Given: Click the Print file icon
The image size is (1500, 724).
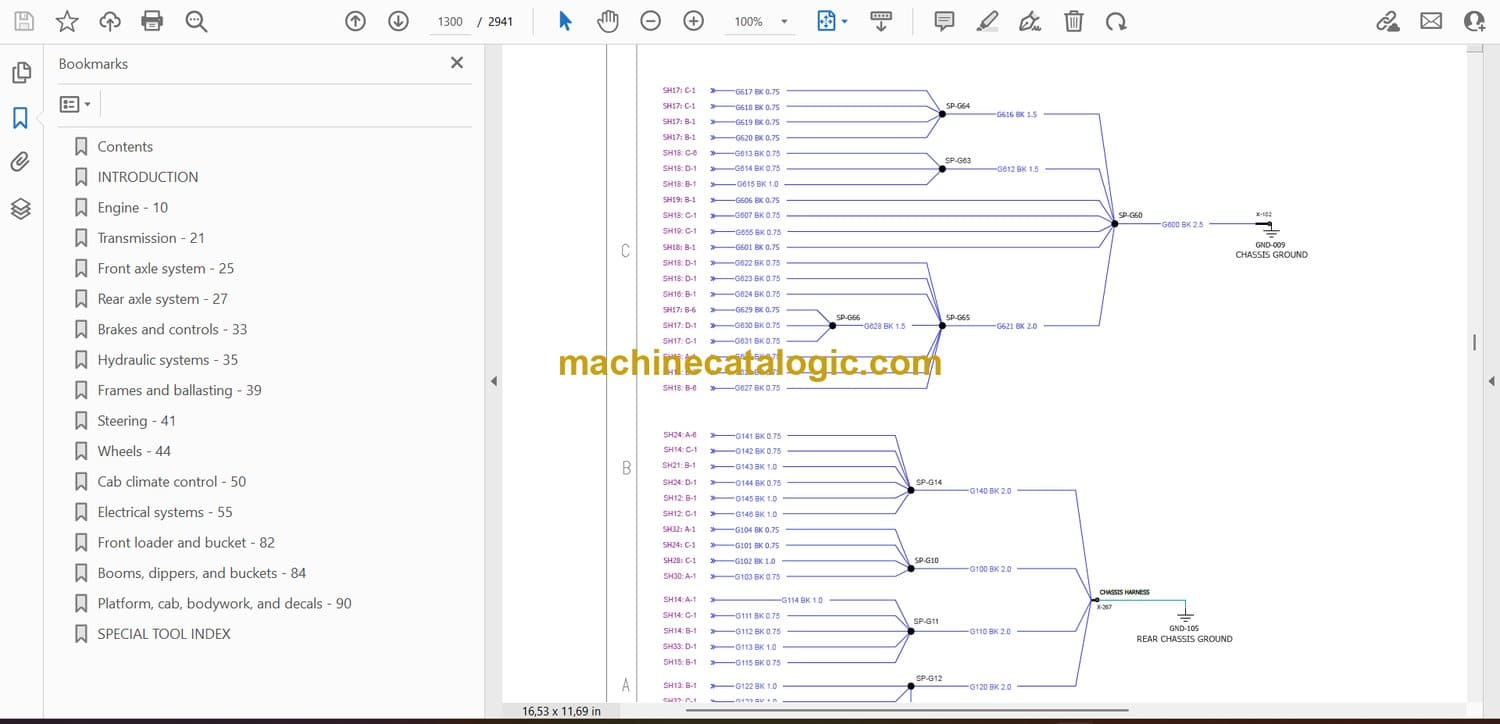Looking at the screenshot, I should coord(152,21).
